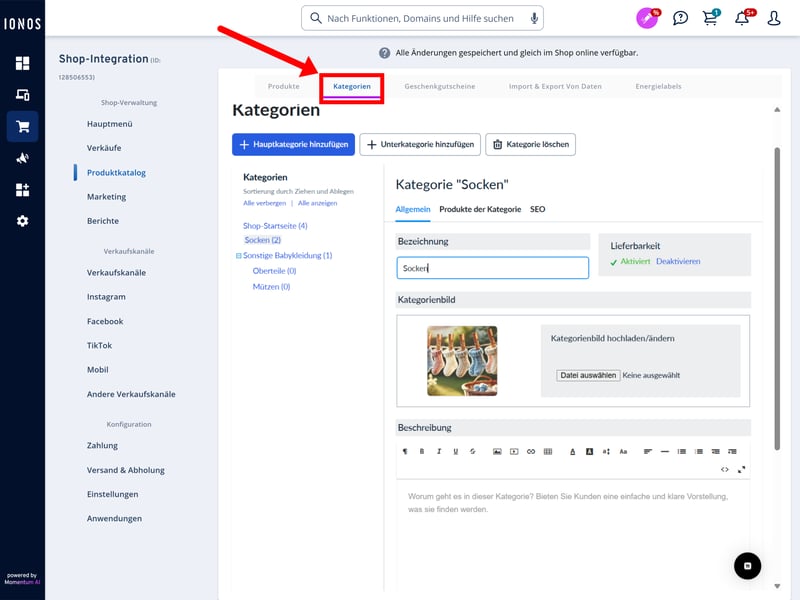Select the shopping cart icon in sidebar
Screen dimensions: 800x600
[x=22, y=126]
